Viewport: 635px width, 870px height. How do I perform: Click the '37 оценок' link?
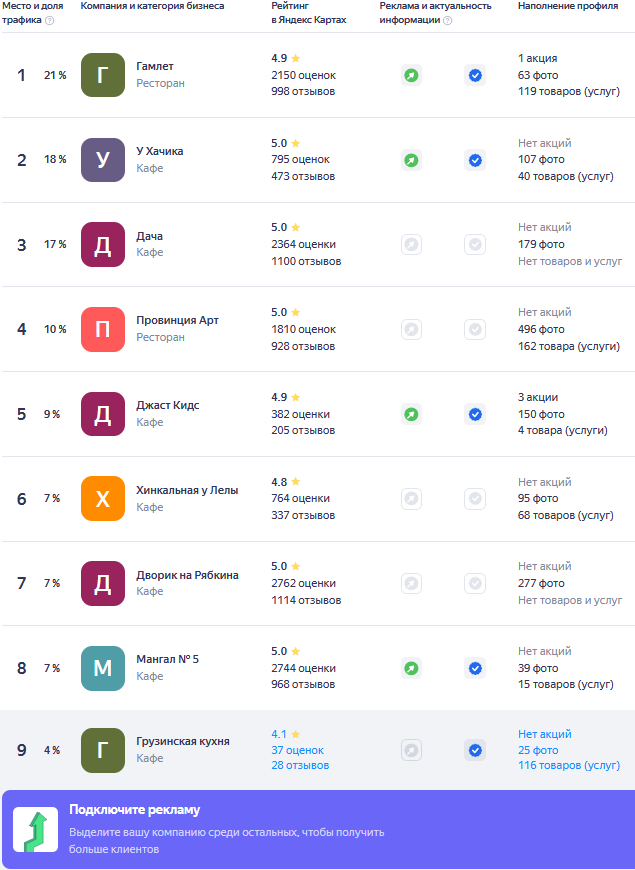(x=297, y=750)
